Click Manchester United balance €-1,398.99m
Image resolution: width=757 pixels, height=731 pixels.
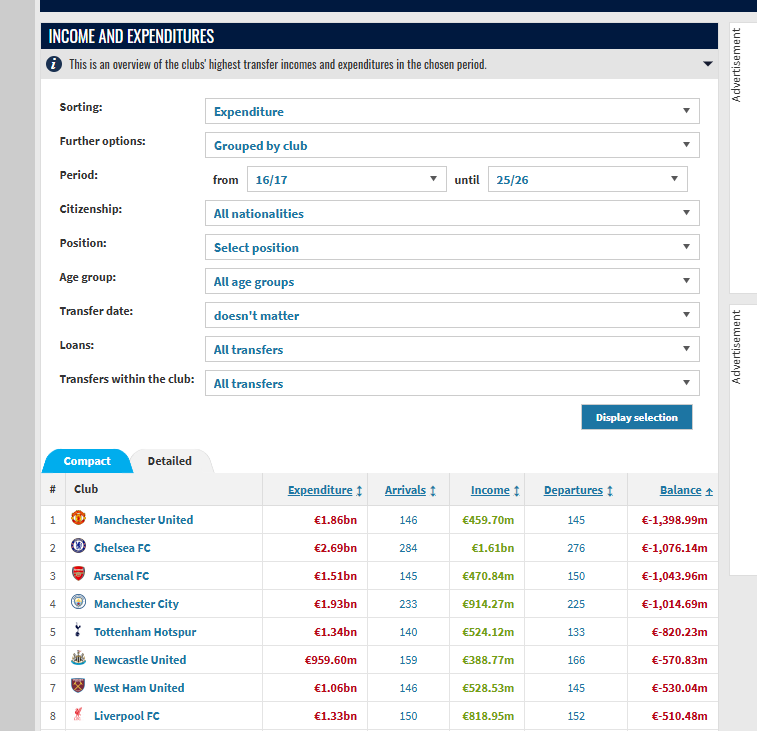click(x=674, y=520)
